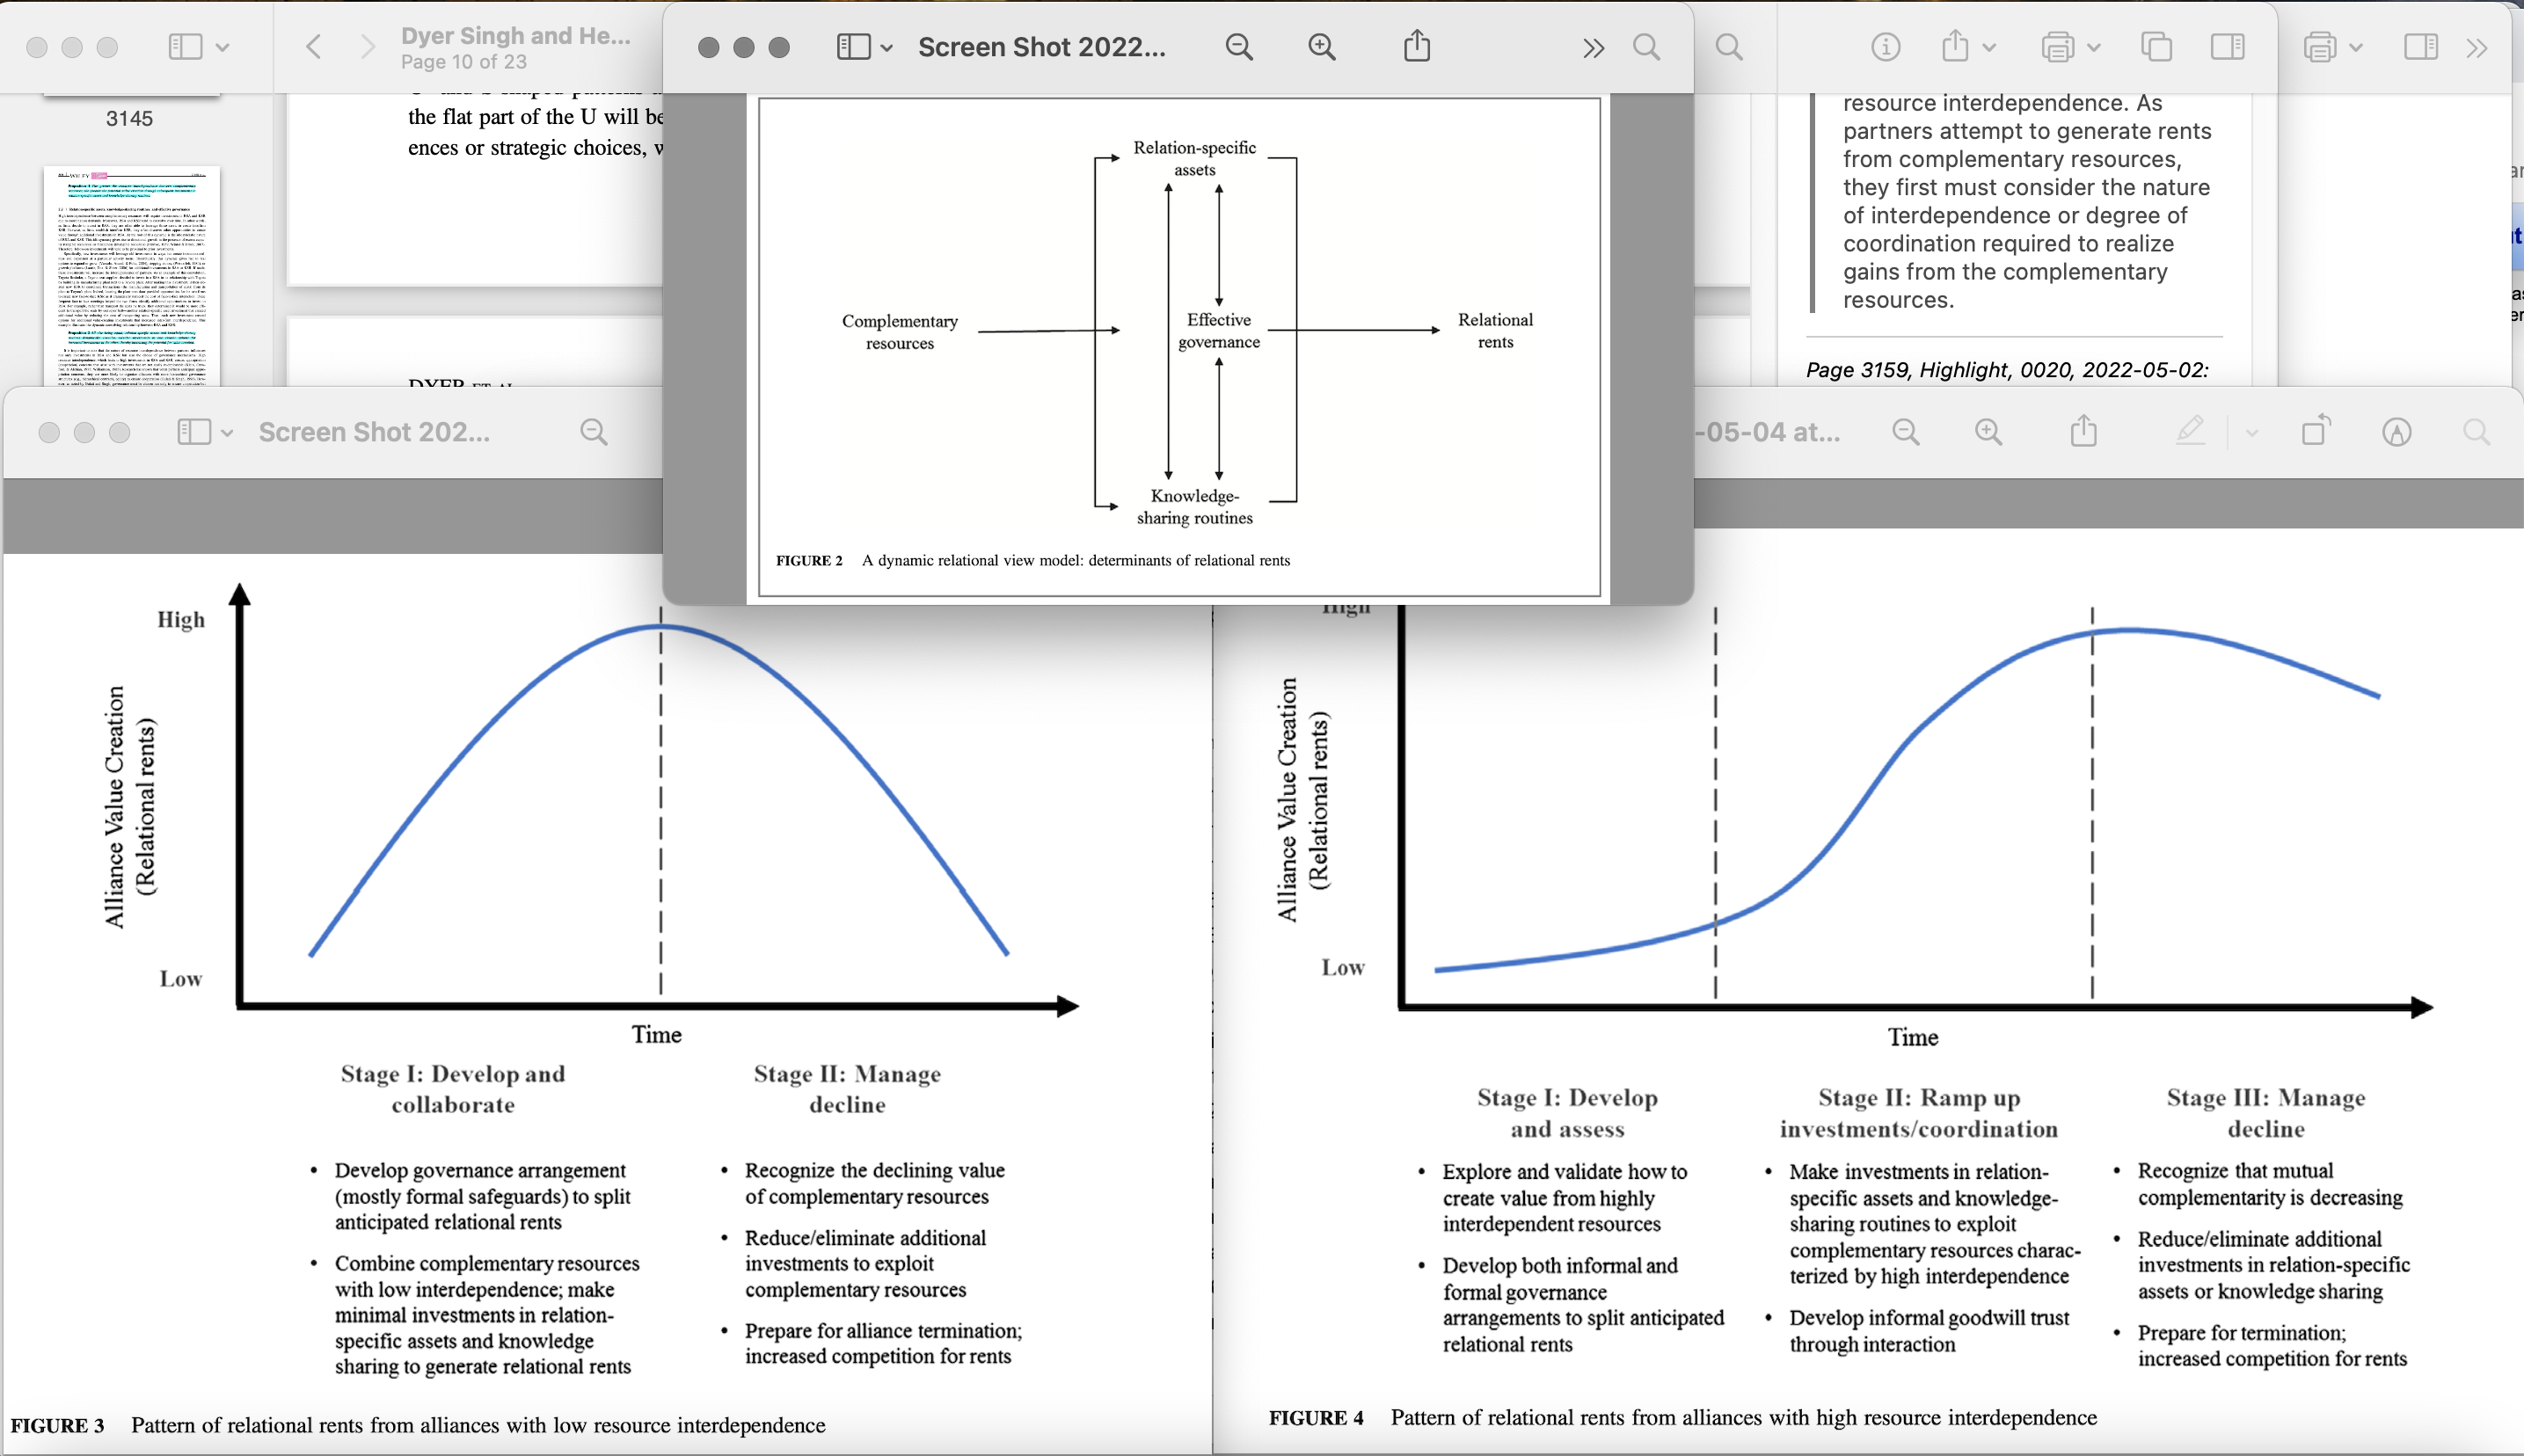Click search icon in front Screen Shot window
This screenshot has width=2524, height=1456.
(x=1646, y=47)
